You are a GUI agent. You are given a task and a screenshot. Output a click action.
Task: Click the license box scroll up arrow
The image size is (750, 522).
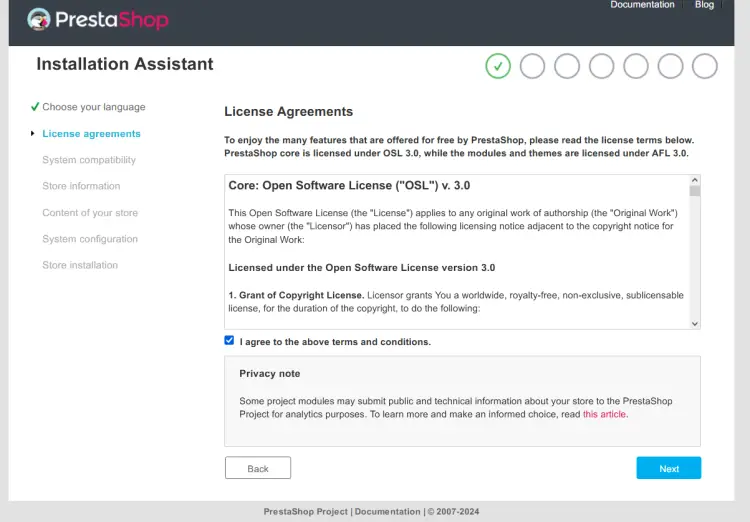click(x=695, y=180)
